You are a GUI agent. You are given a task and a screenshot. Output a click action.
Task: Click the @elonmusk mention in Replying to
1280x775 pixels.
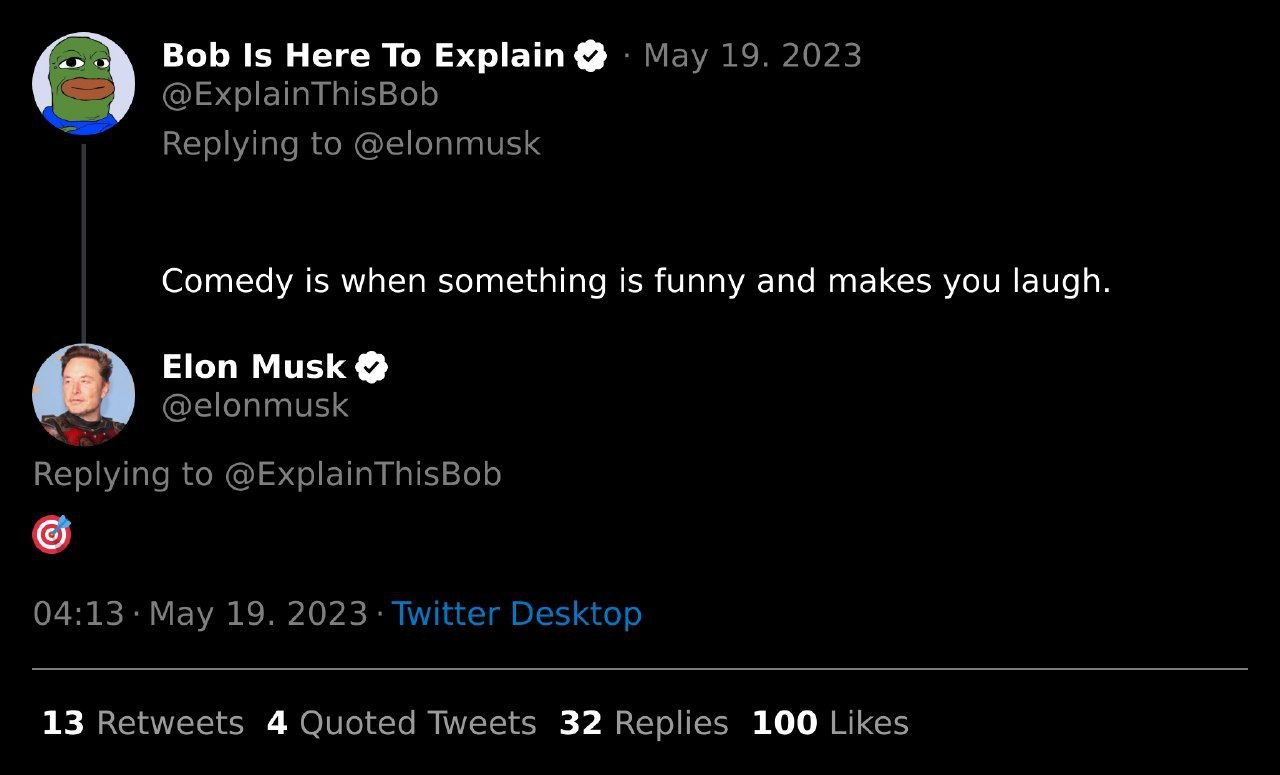coord(447,144)
